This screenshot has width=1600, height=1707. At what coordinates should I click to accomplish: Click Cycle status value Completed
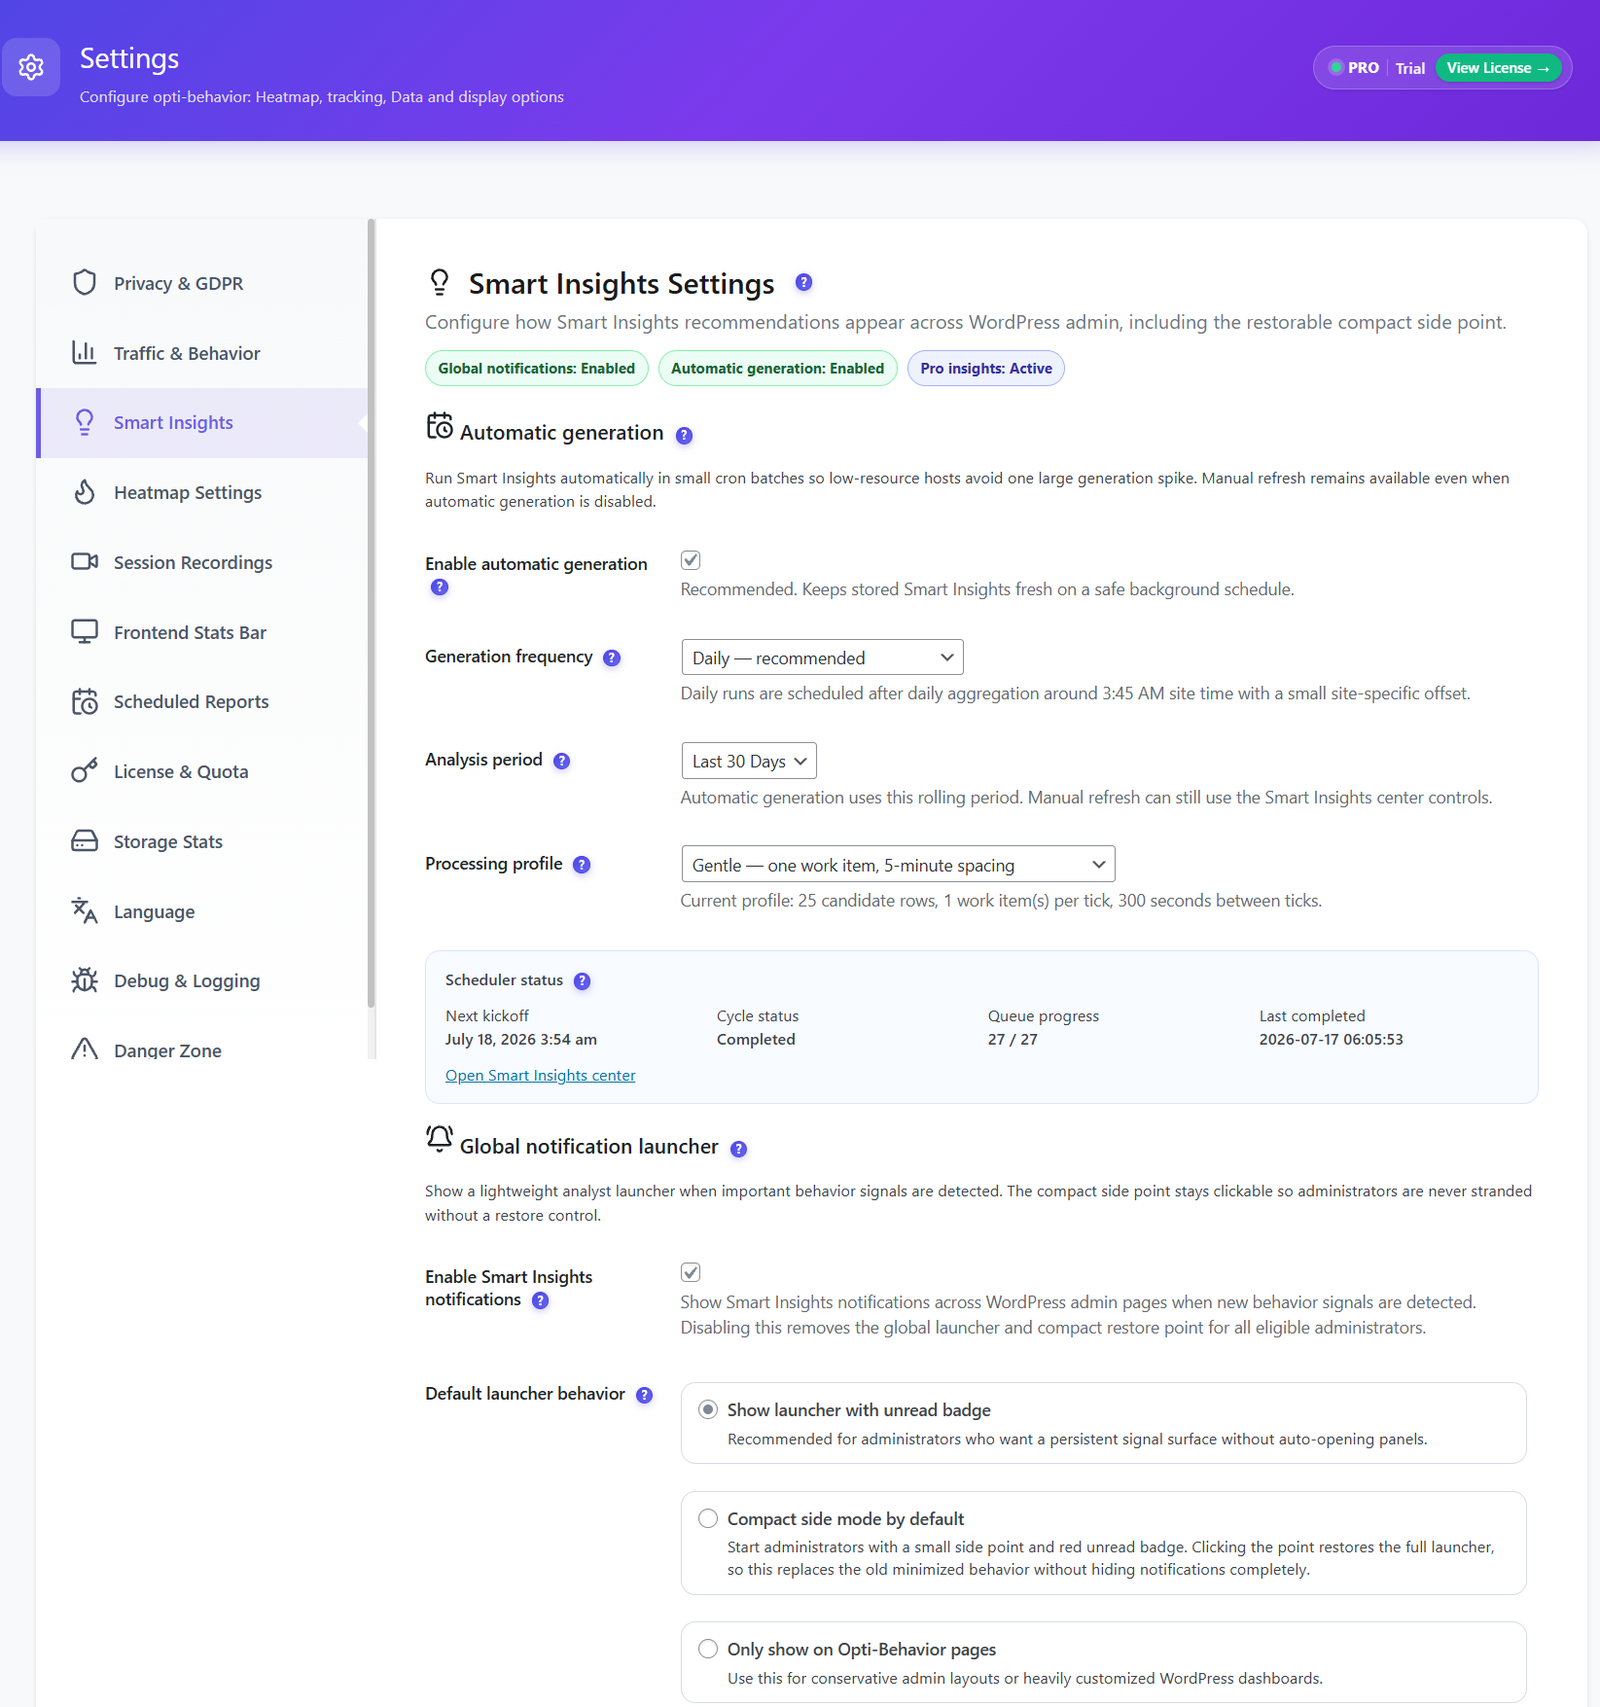756,1039
